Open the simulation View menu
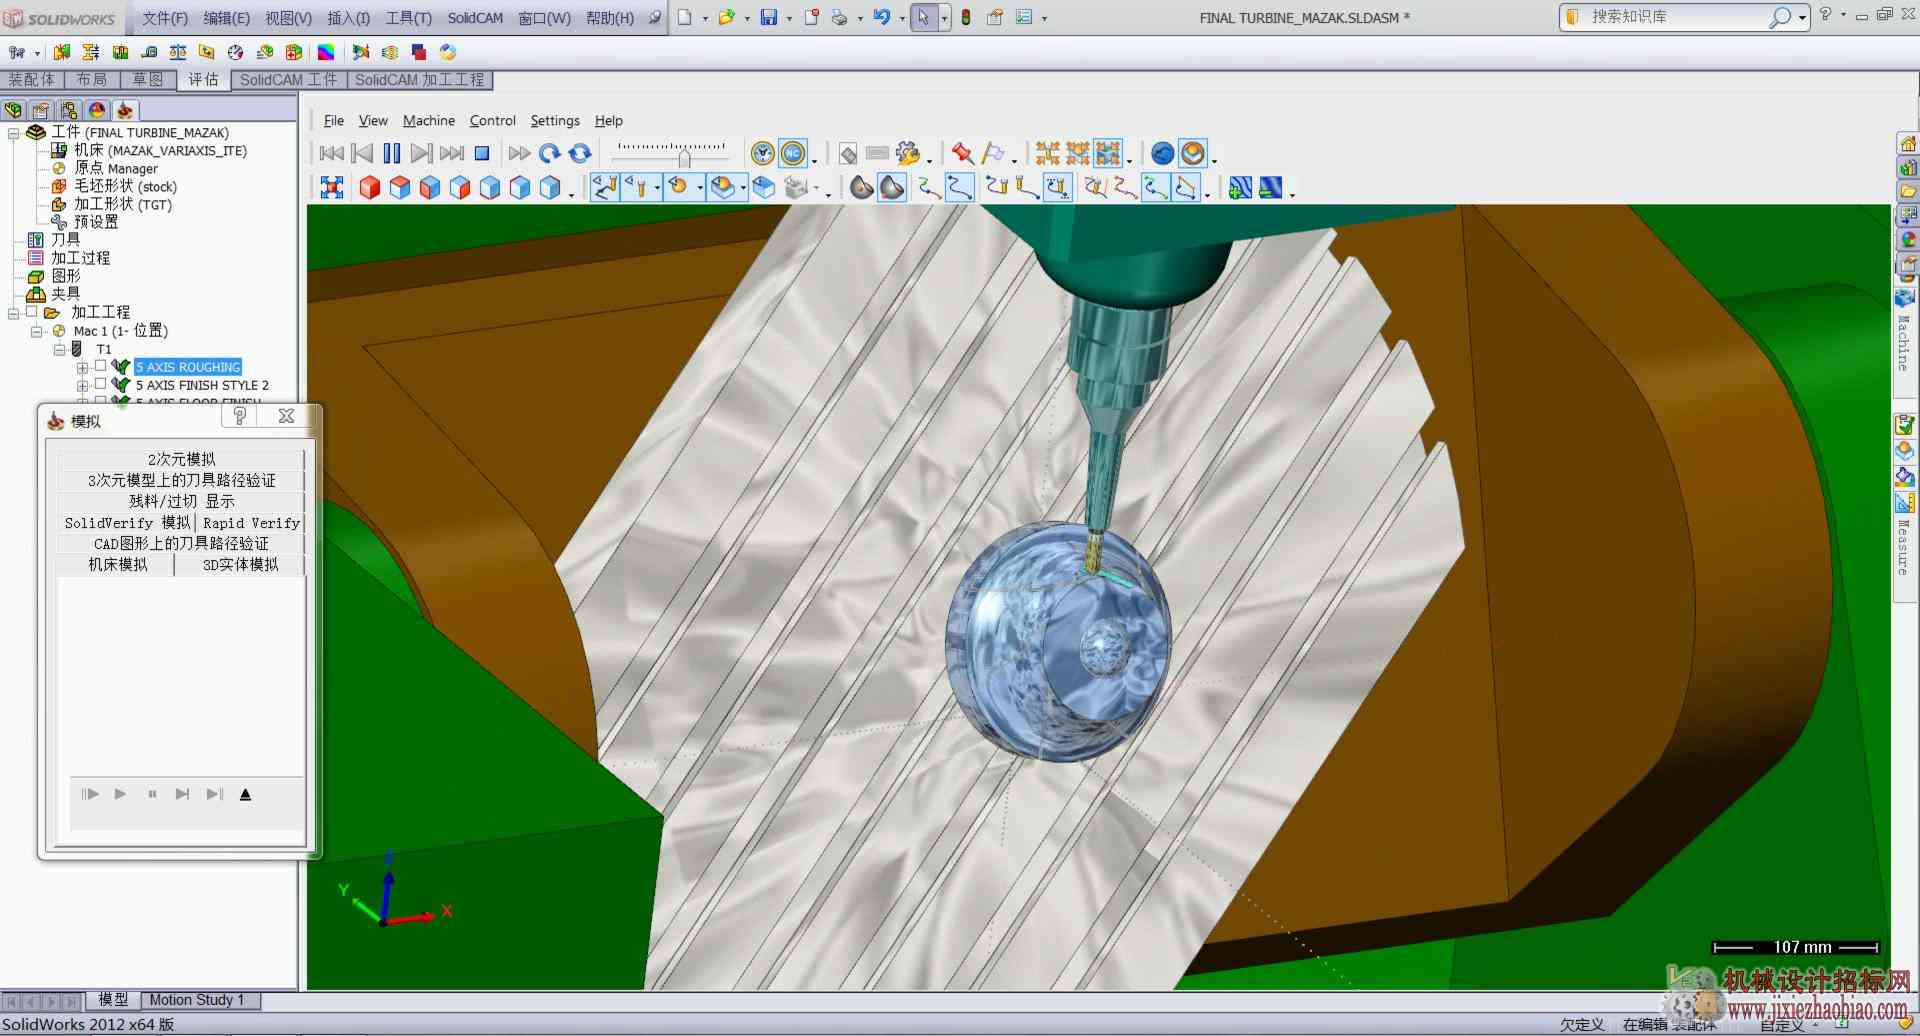The height and width of the screenshot is (1036, 1920). [x=373, y=120]
